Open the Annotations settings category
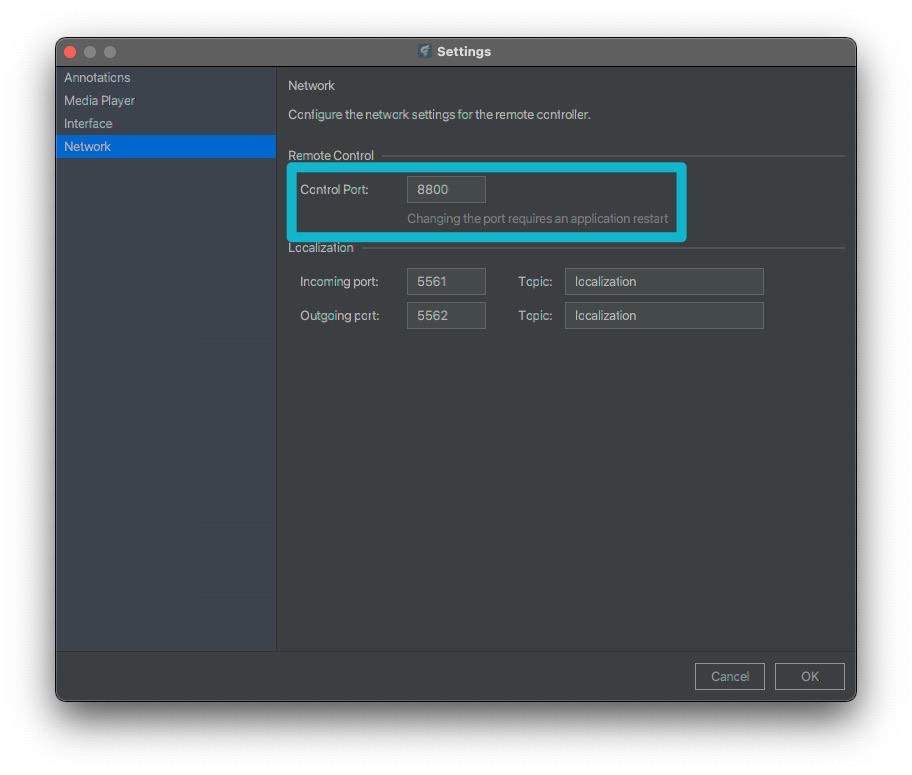This screenshot has height=775, width=912. pyautogui.click(x=97, y=78)
